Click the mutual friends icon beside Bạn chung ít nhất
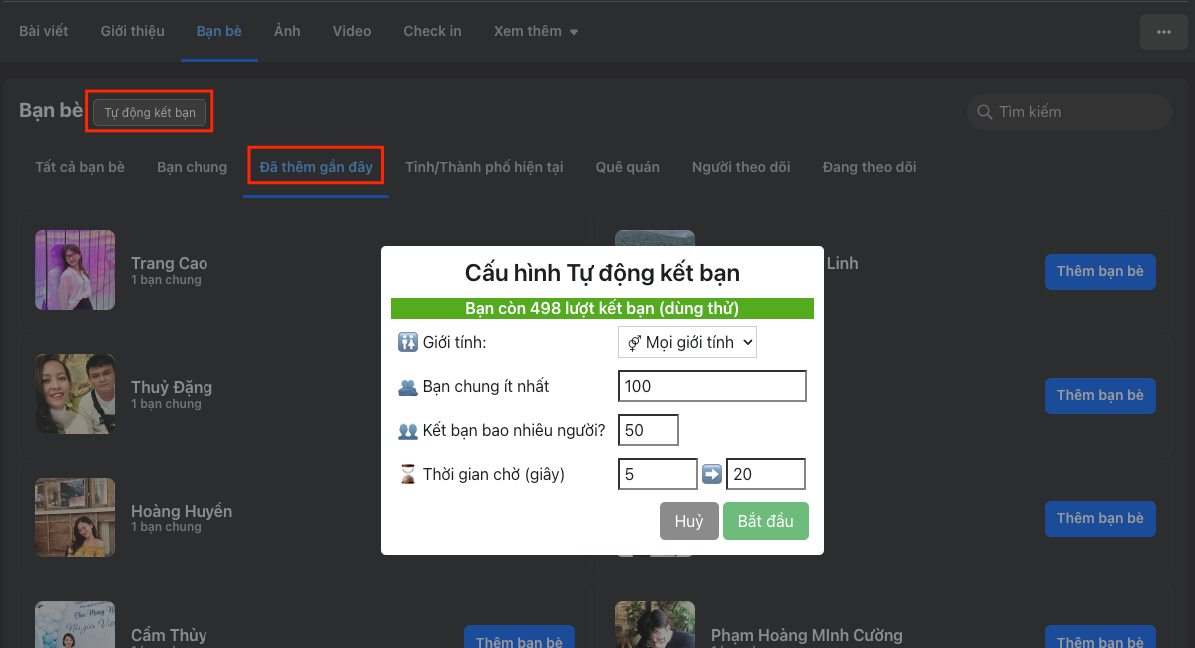Viewport: 1195px width, 648px height. [x=408, y=387]
